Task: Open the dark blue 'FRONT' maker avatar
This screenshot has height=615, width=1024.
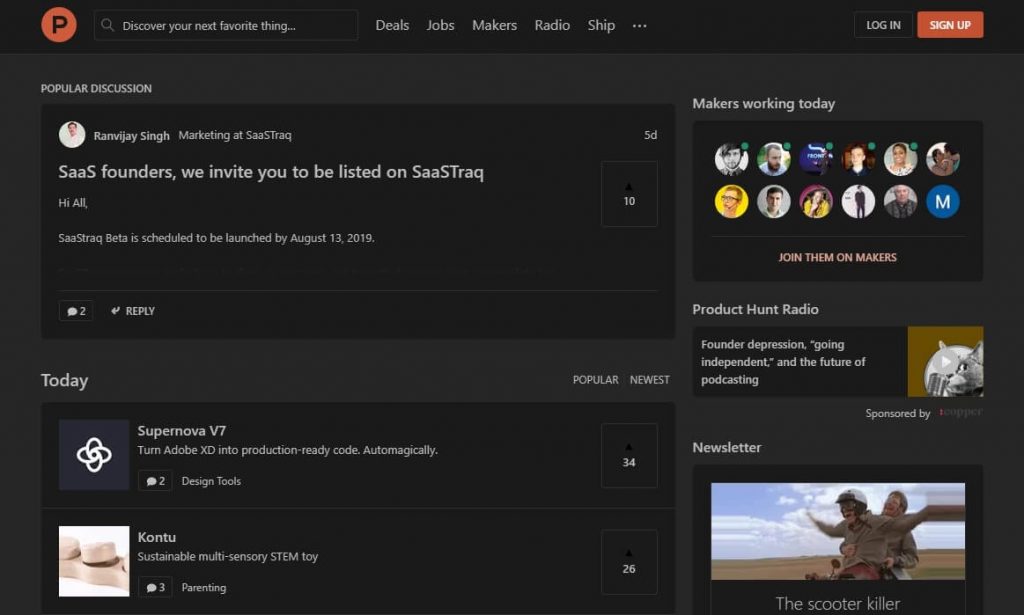Action: [816, 159]
